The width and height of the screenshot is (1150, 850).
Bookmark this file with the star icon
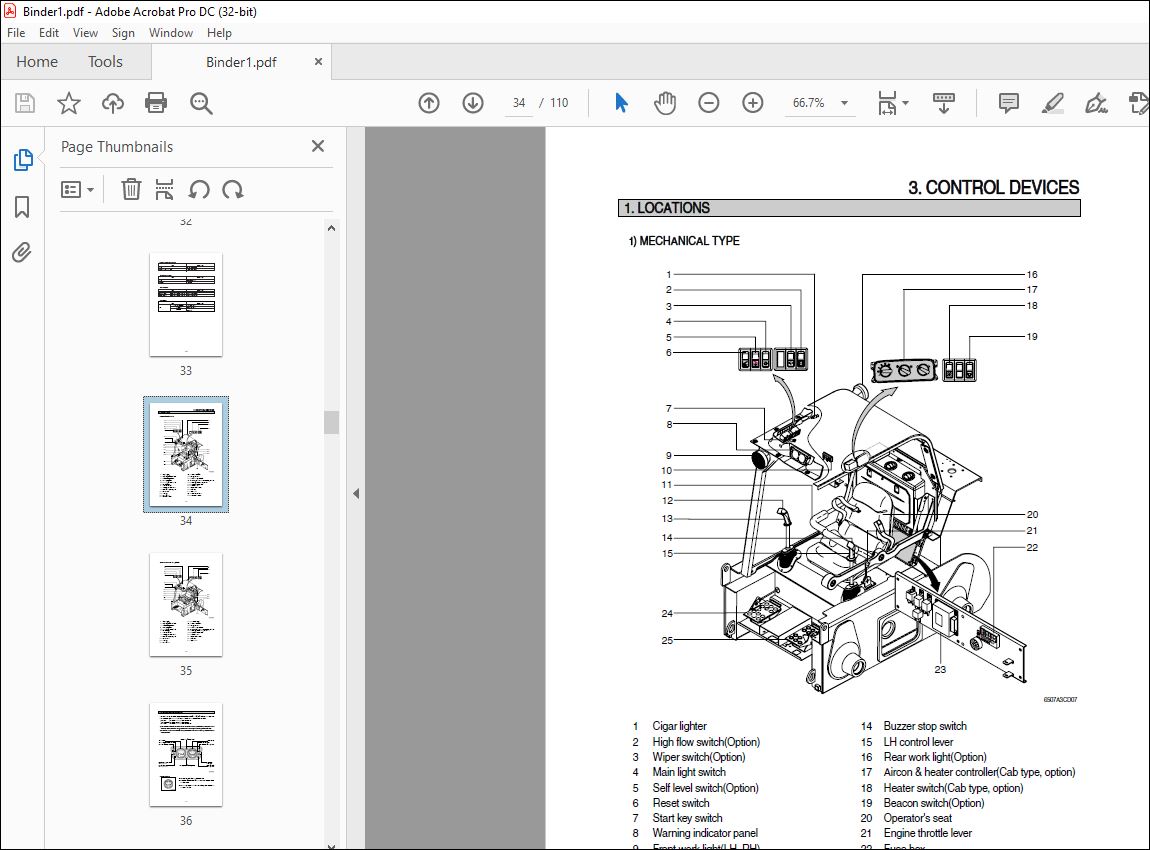point(68,103)
